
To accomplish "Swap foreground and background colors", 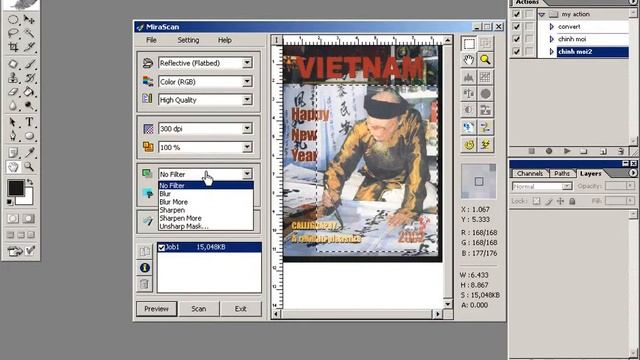I will (30, 182).
